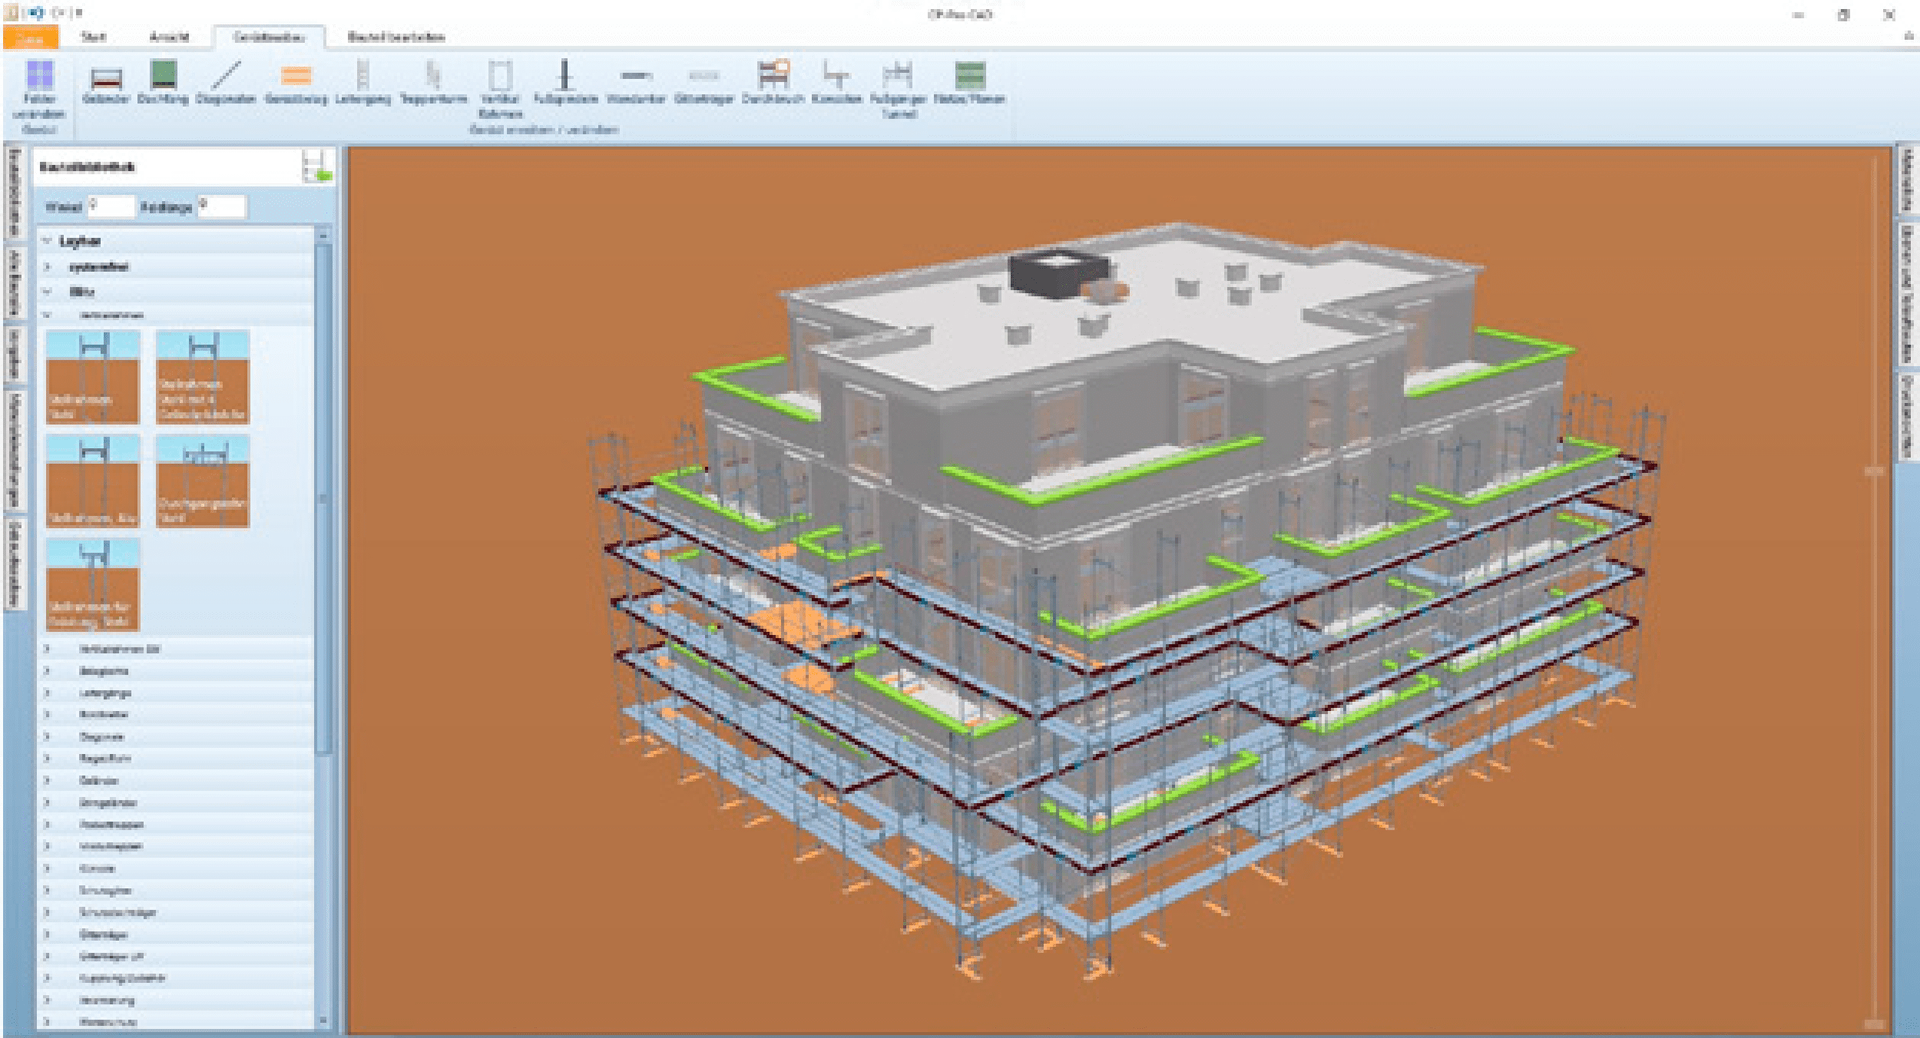The image size is (1920, 1038).
Task: Select the Stellrahmen Stahl thumbnail
Action: pos(93,376)
